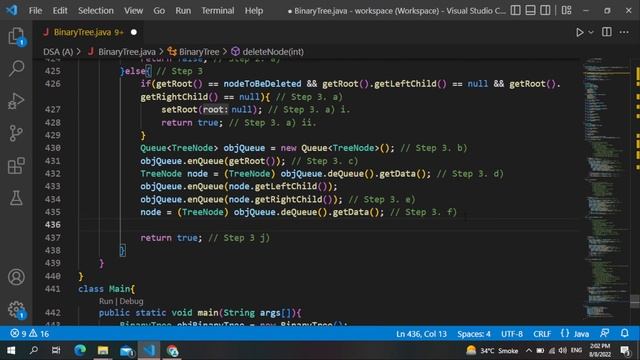
Task: Click the vertical editor scrollbar thumb
Action: 635,302
